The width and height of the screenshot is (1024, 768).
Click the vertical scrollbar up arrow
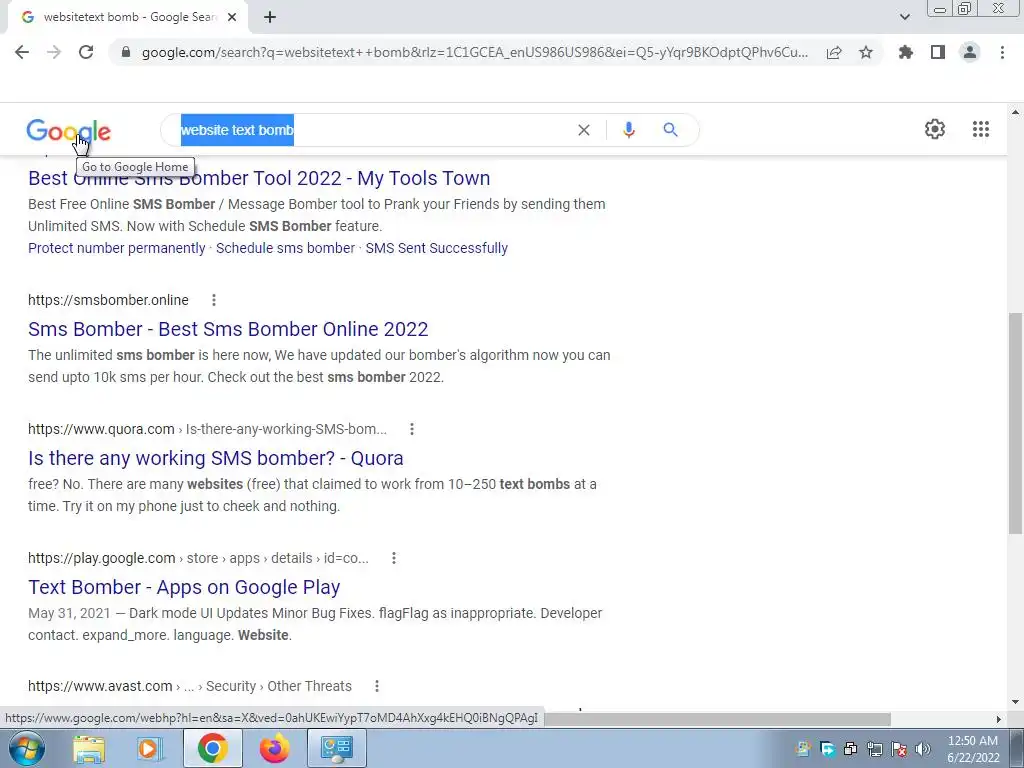pyautogui.click(x=1015, y=112)
